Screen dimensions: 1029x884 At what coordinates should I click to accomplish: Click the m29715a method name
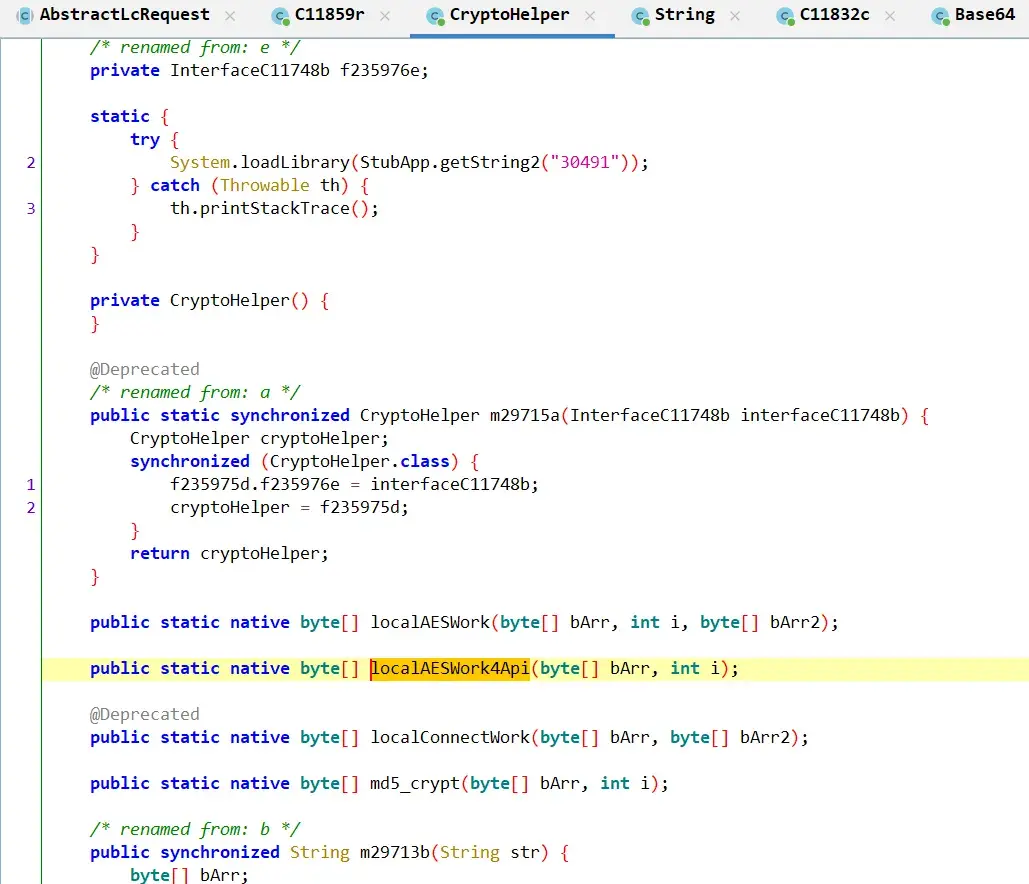[x=524, y=415]
